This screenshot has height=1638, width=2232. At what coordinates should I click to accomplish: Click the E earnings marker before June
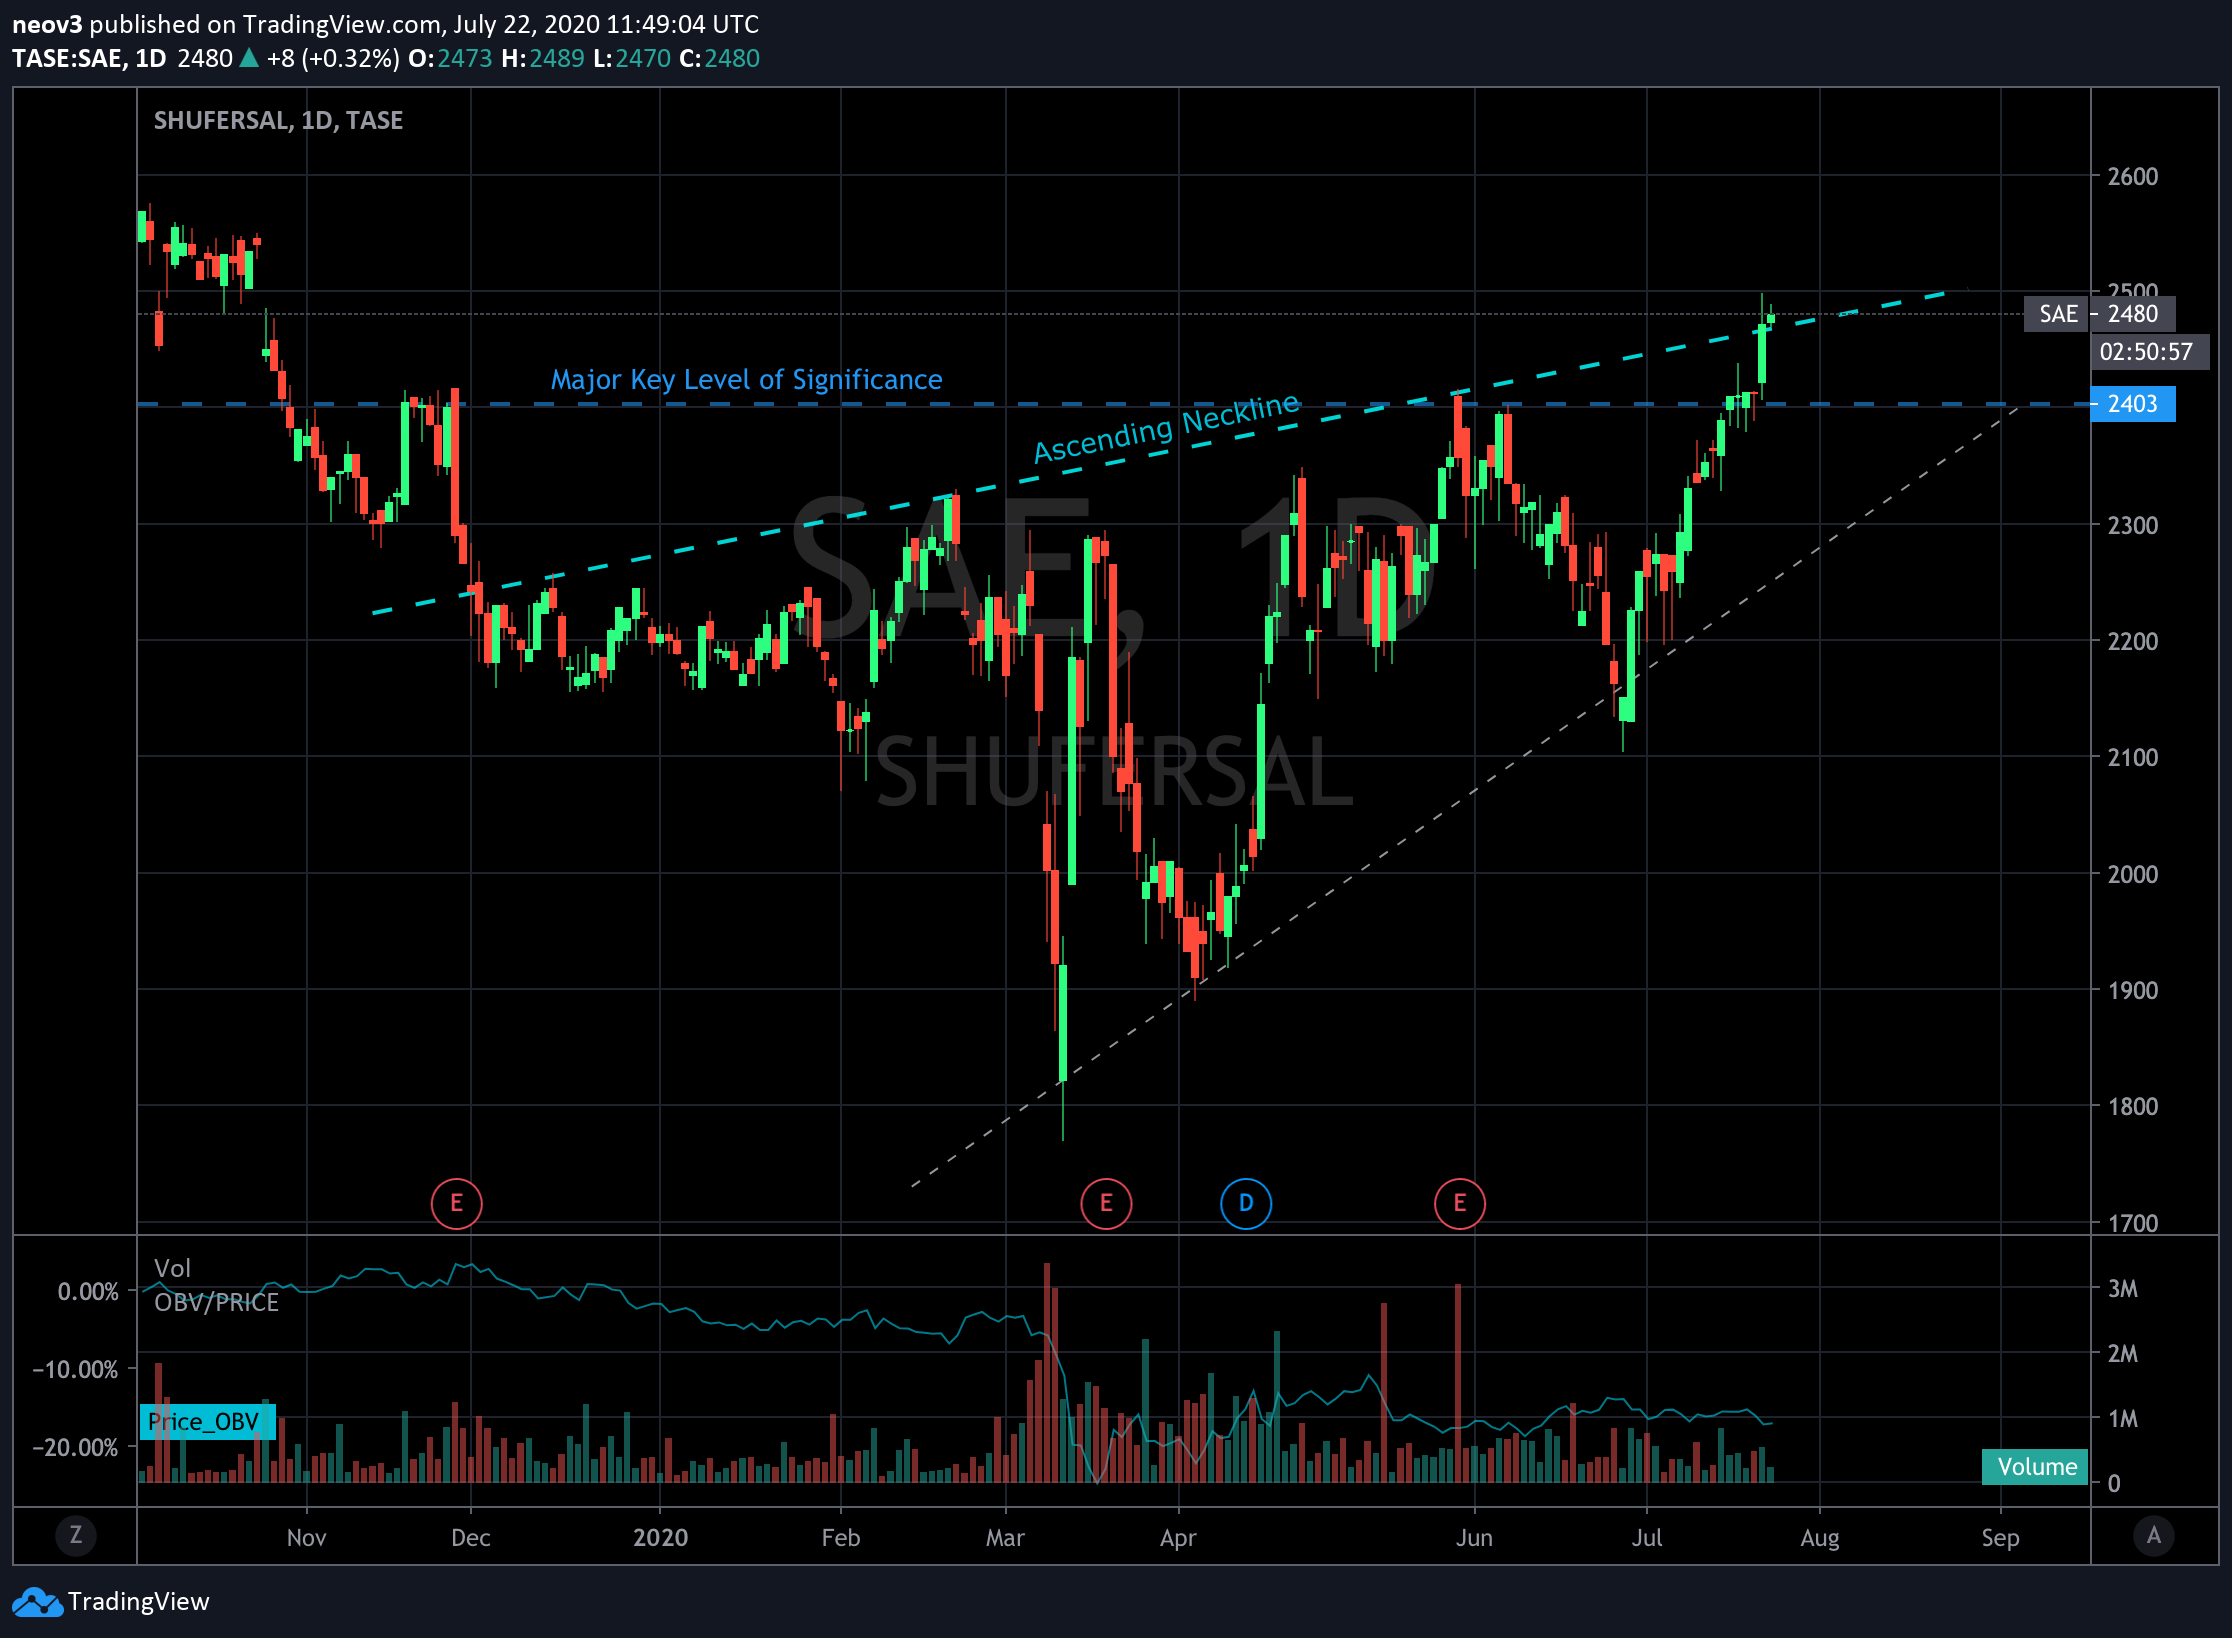(1460, 1203)
